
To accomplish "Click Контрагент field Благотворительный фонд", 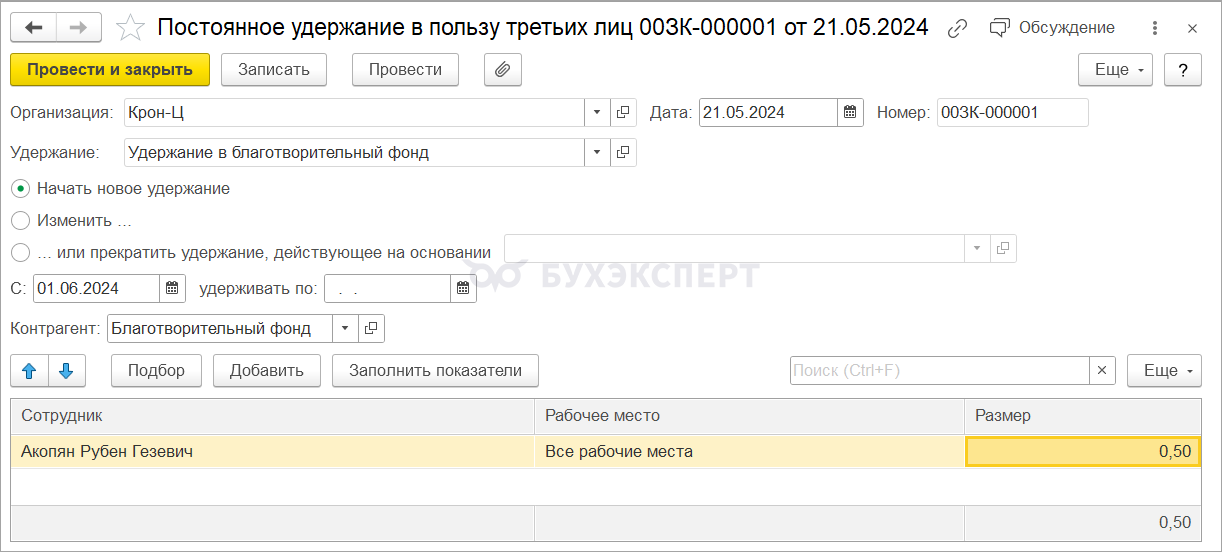I will [219, 328].
